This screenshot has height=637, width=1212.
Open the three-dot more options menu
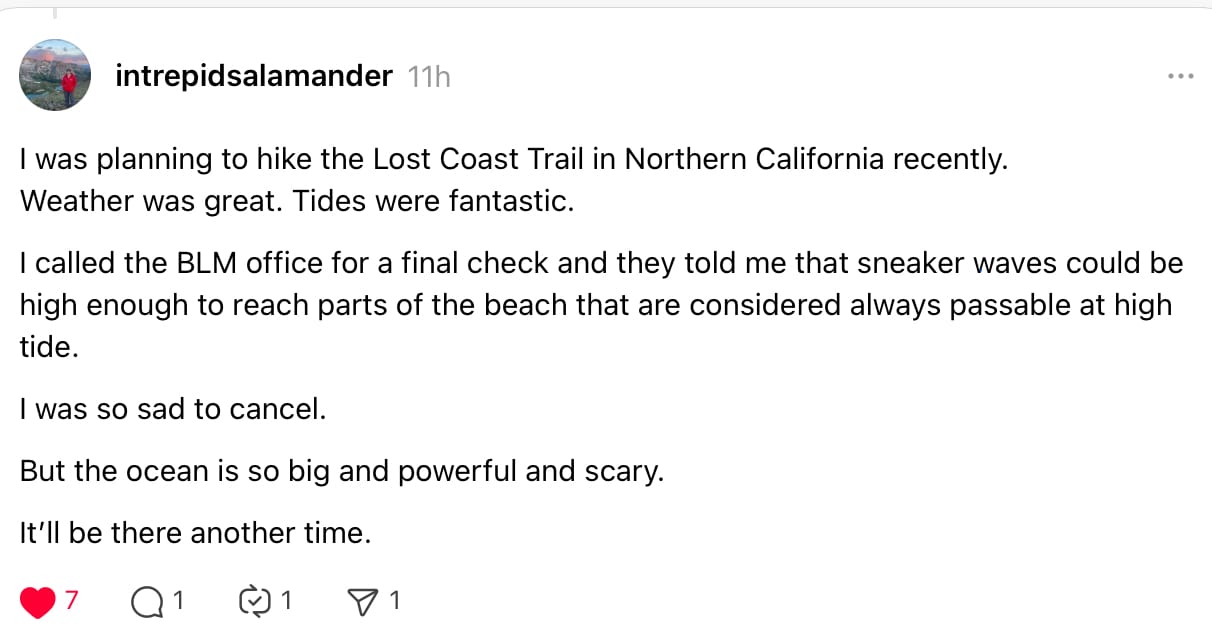point(1181,76)
